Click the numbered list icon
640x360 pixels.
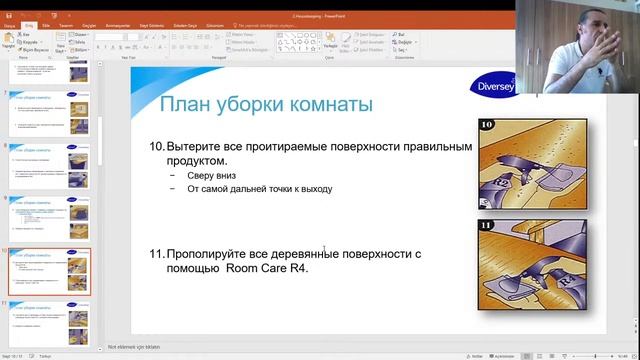coord(186,37)
